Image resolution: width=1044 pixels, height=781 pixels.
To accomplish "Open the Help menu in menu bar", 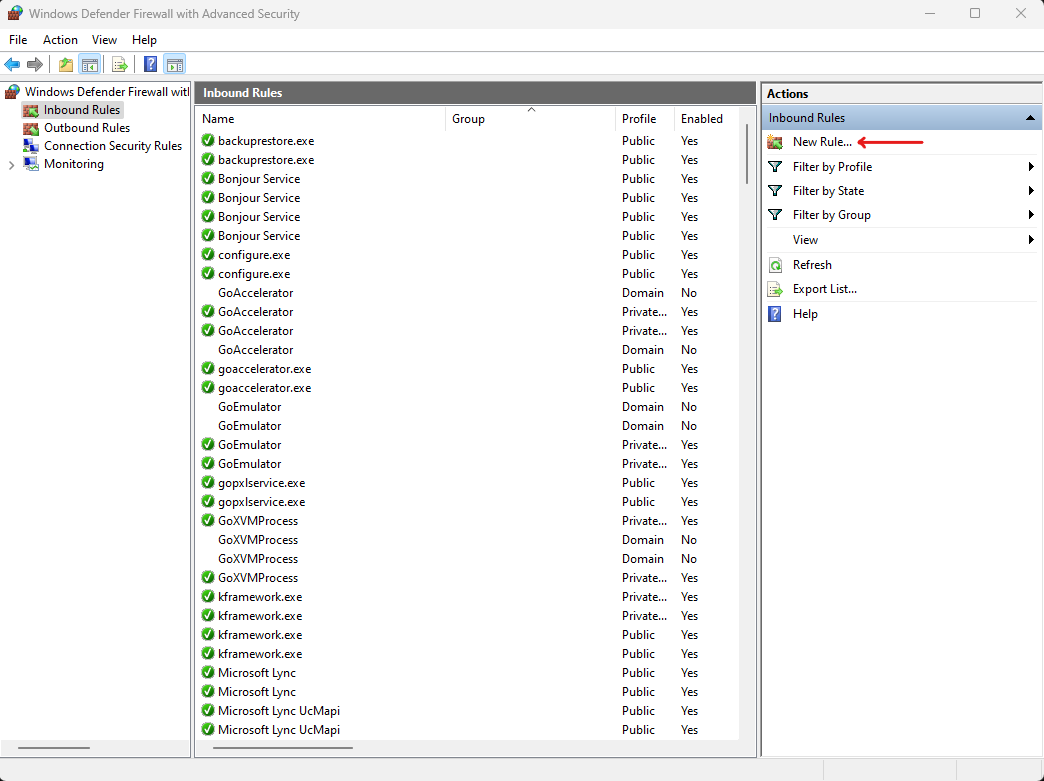I will point(144,40).
